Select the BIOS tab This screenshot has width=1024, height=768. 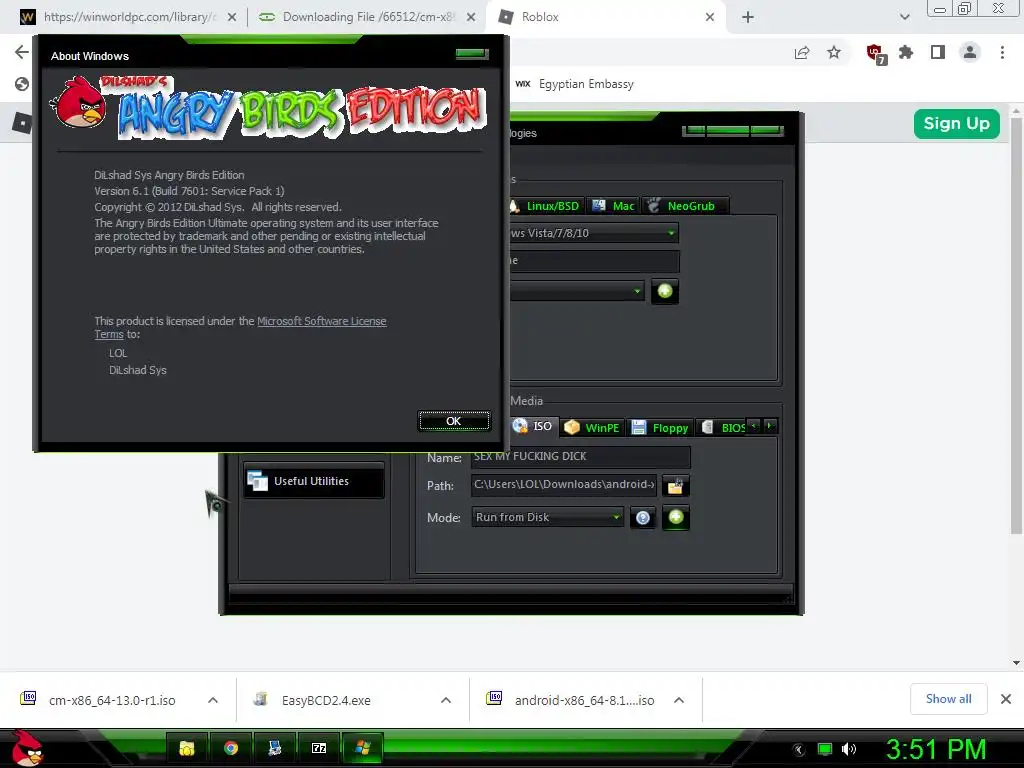724,428
